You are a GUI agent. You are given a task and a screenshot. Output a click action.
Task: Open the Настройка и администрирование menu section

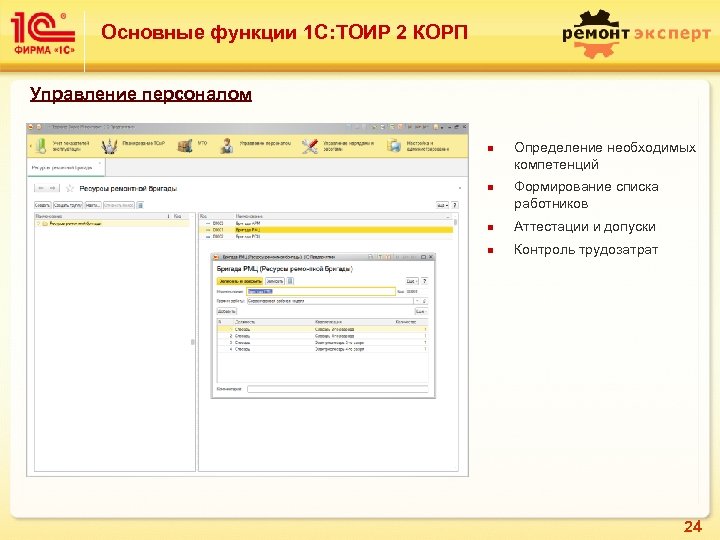click(x=428, y=146)
